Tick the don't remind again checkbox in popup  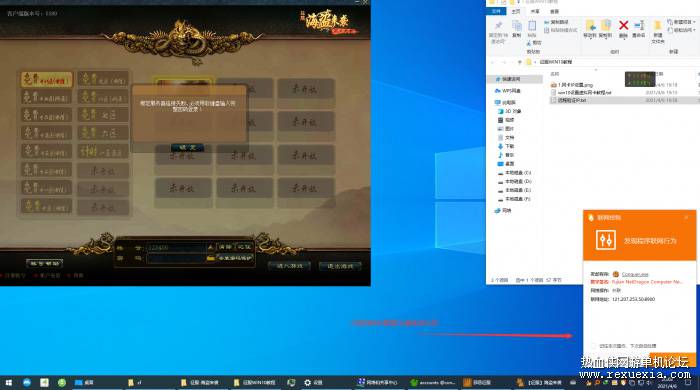click(x=593, y=346)
